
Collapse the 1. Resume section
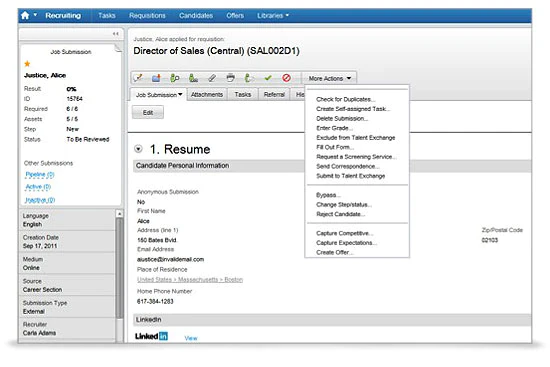pos(139,149)
